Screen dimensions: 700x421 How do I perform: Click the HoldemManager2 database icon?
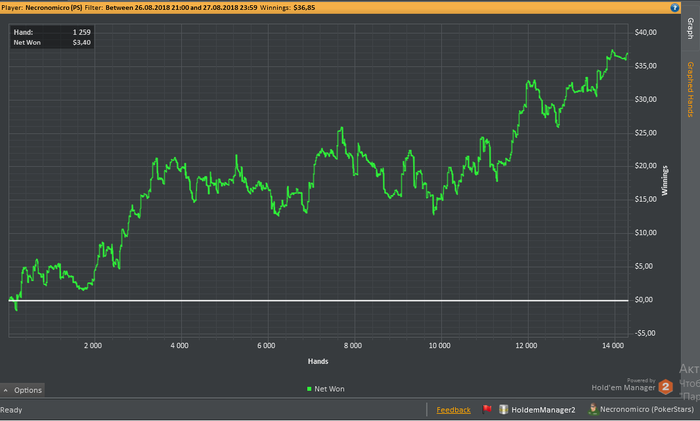504,409
